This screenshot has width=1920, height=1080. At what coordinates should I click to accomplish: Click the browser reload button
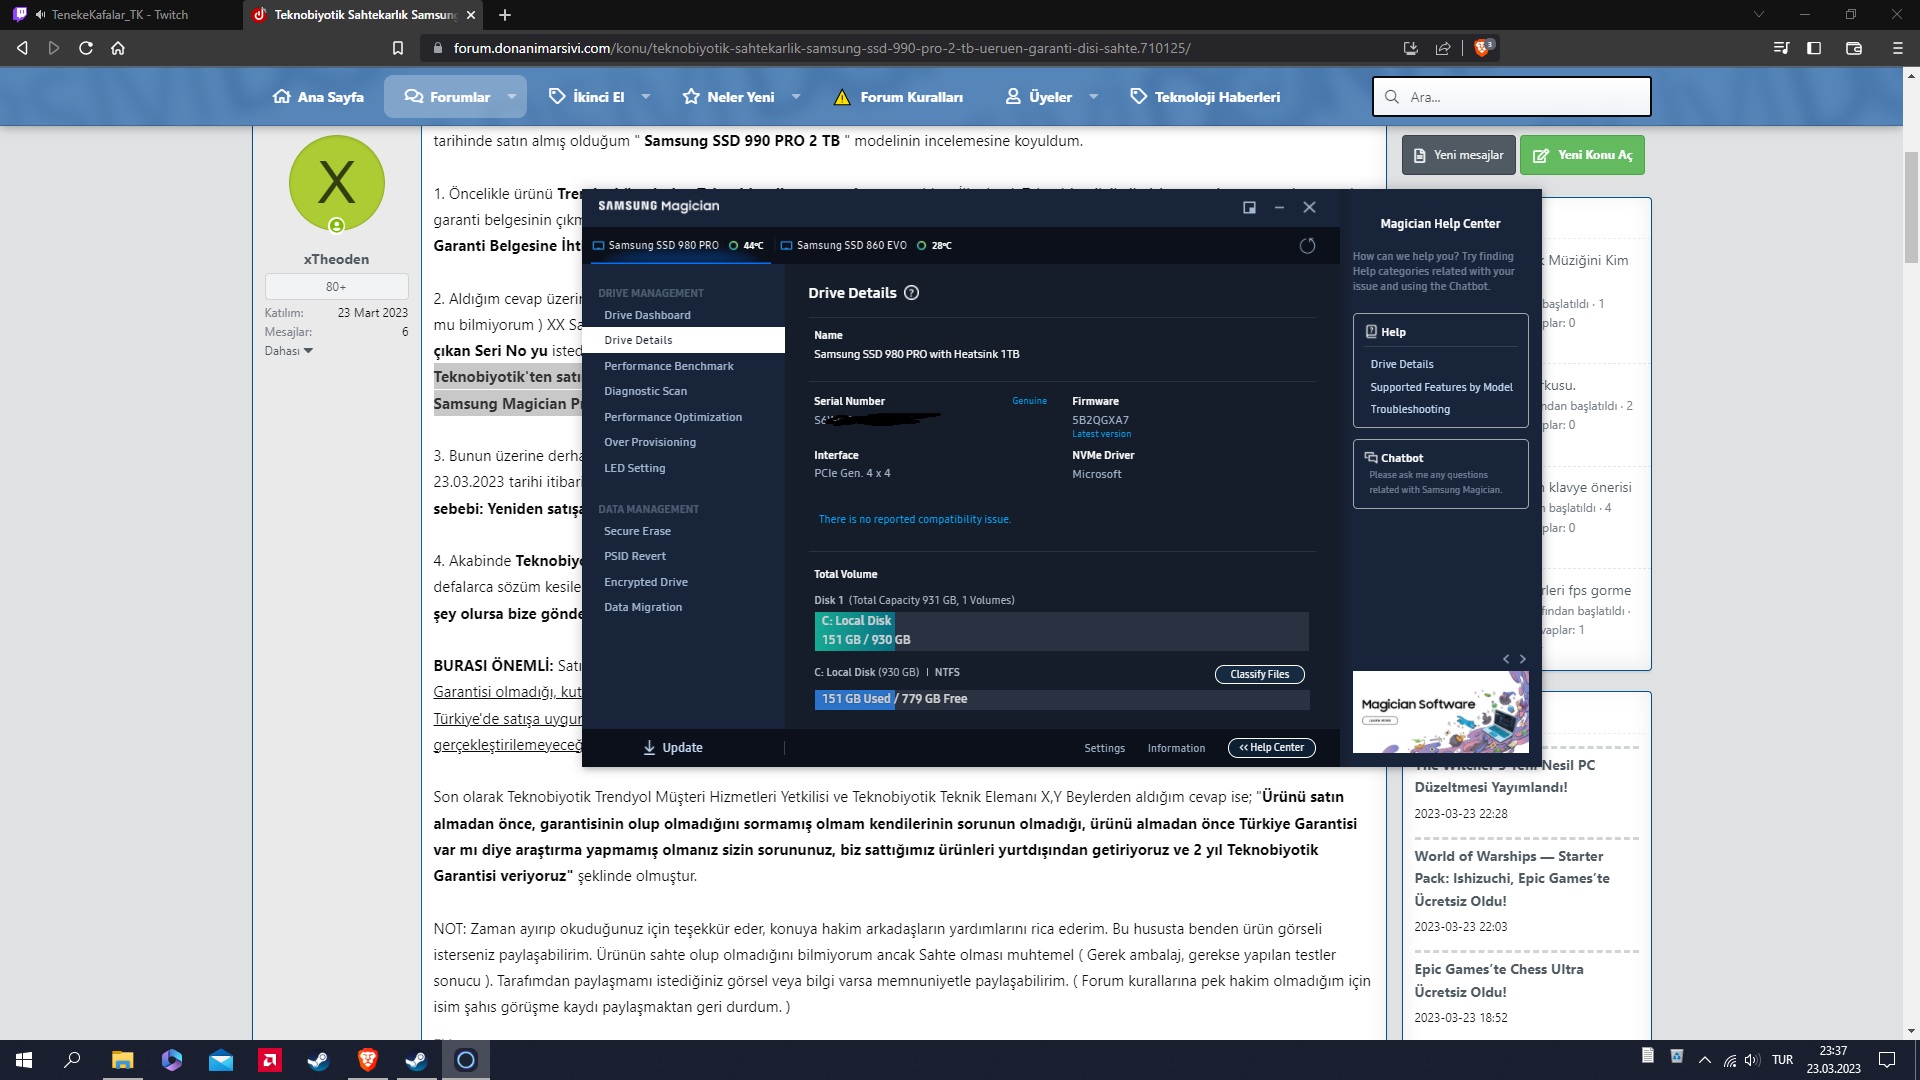click(86, 48)
